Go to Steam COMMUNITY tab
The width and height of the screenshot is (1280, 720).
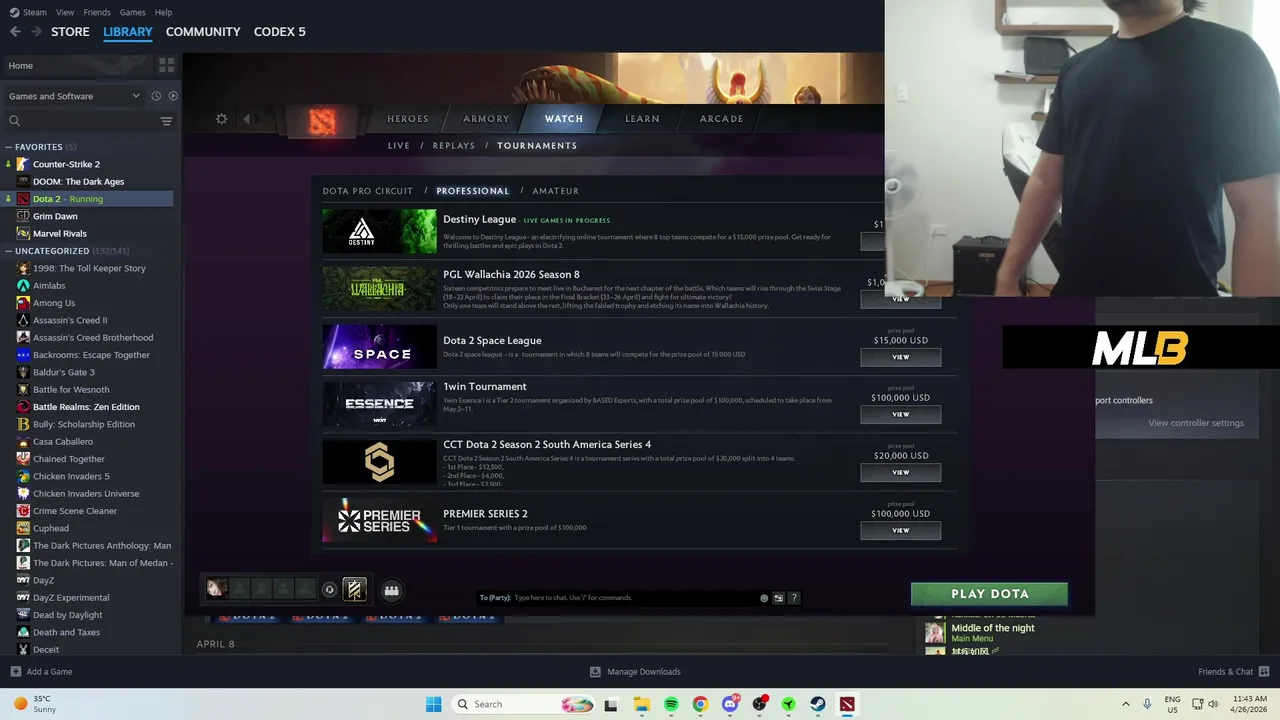tap(203, 32)
